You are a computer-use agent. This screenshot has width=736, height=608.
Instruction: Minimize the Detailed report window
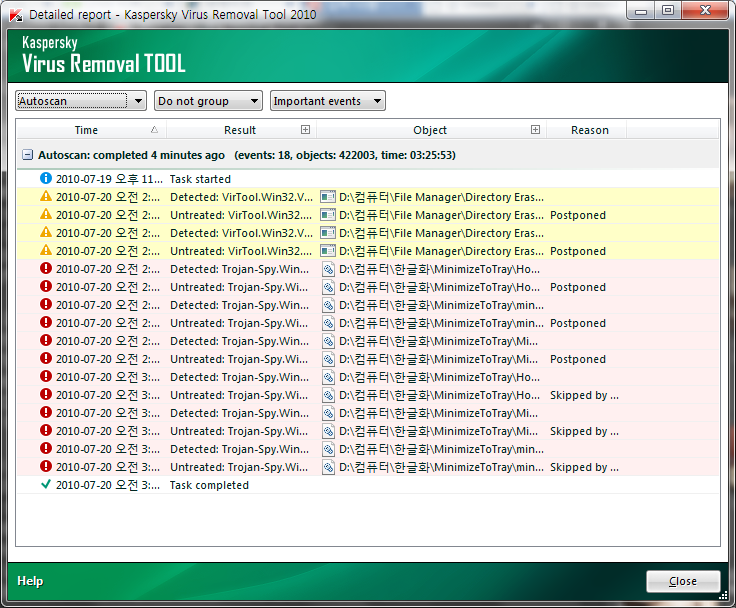point(641,11)
